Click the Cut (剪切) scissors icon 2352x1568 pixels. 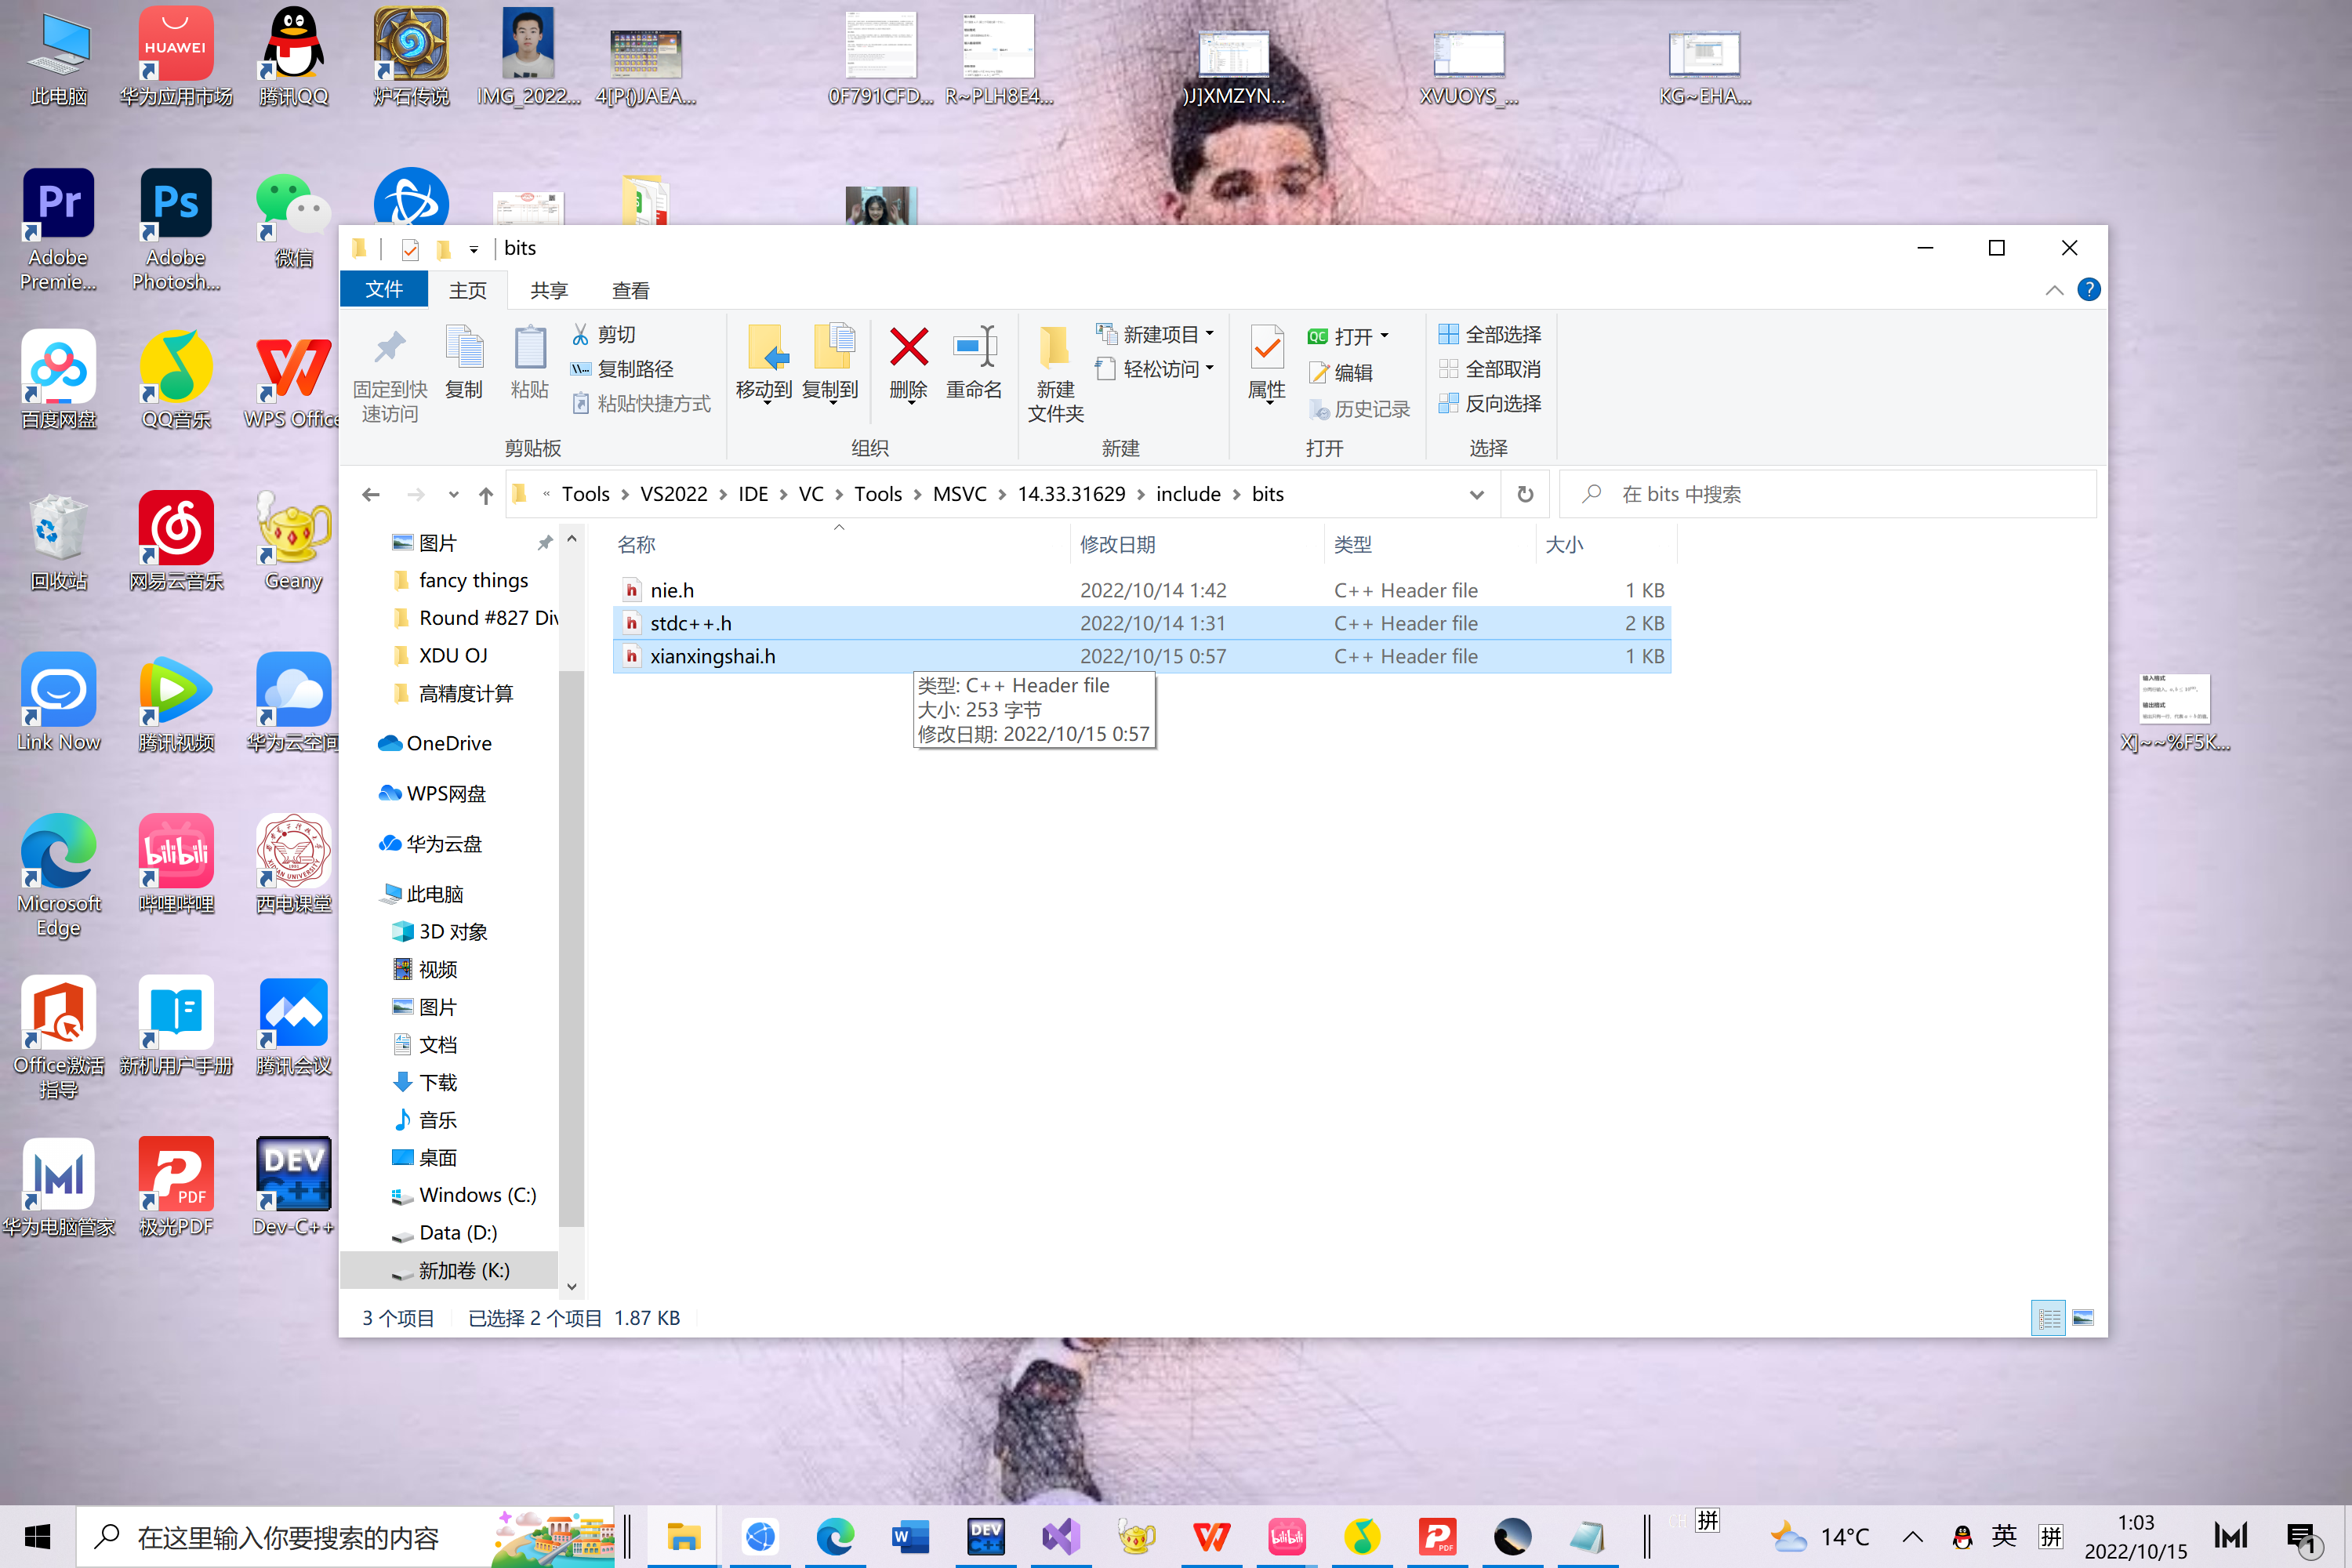pos(581,335)
